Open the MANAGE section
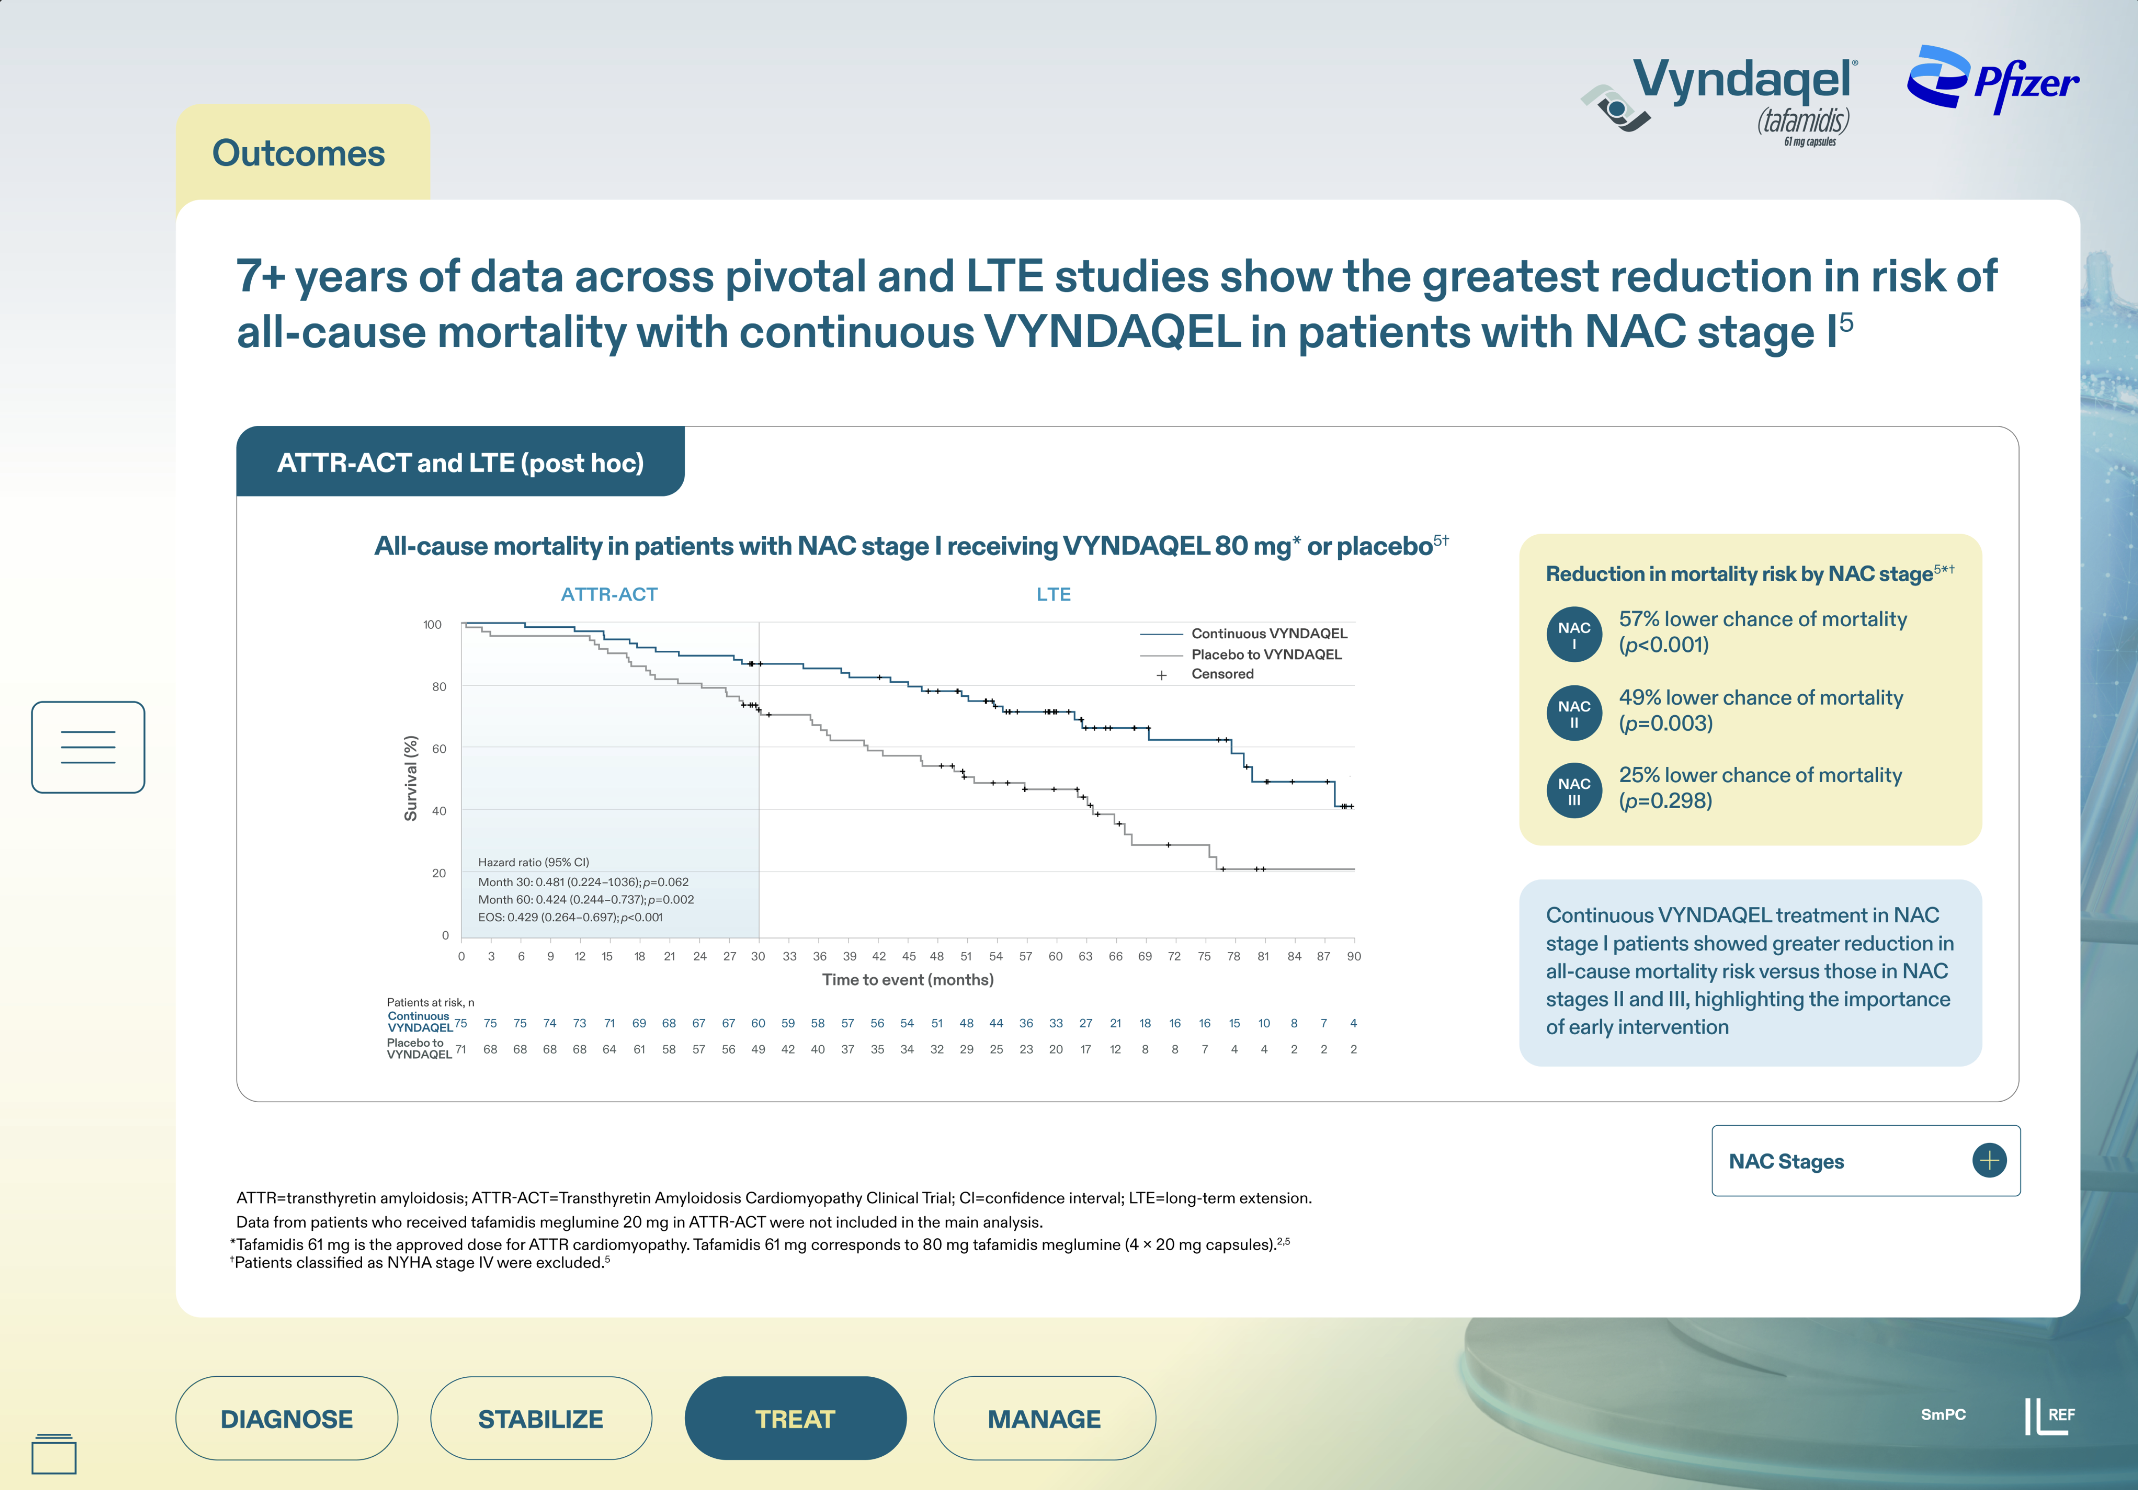The width and height of the screenshot is (2138, 1490). click(1044, 1418)
